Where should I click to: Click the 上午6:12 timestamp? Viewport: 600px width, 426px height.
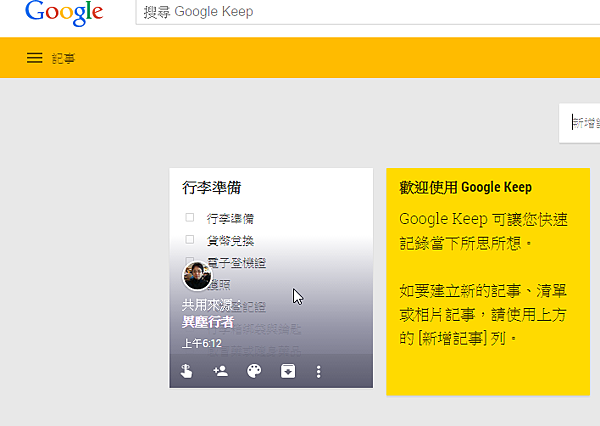click(x=202, y=343)
